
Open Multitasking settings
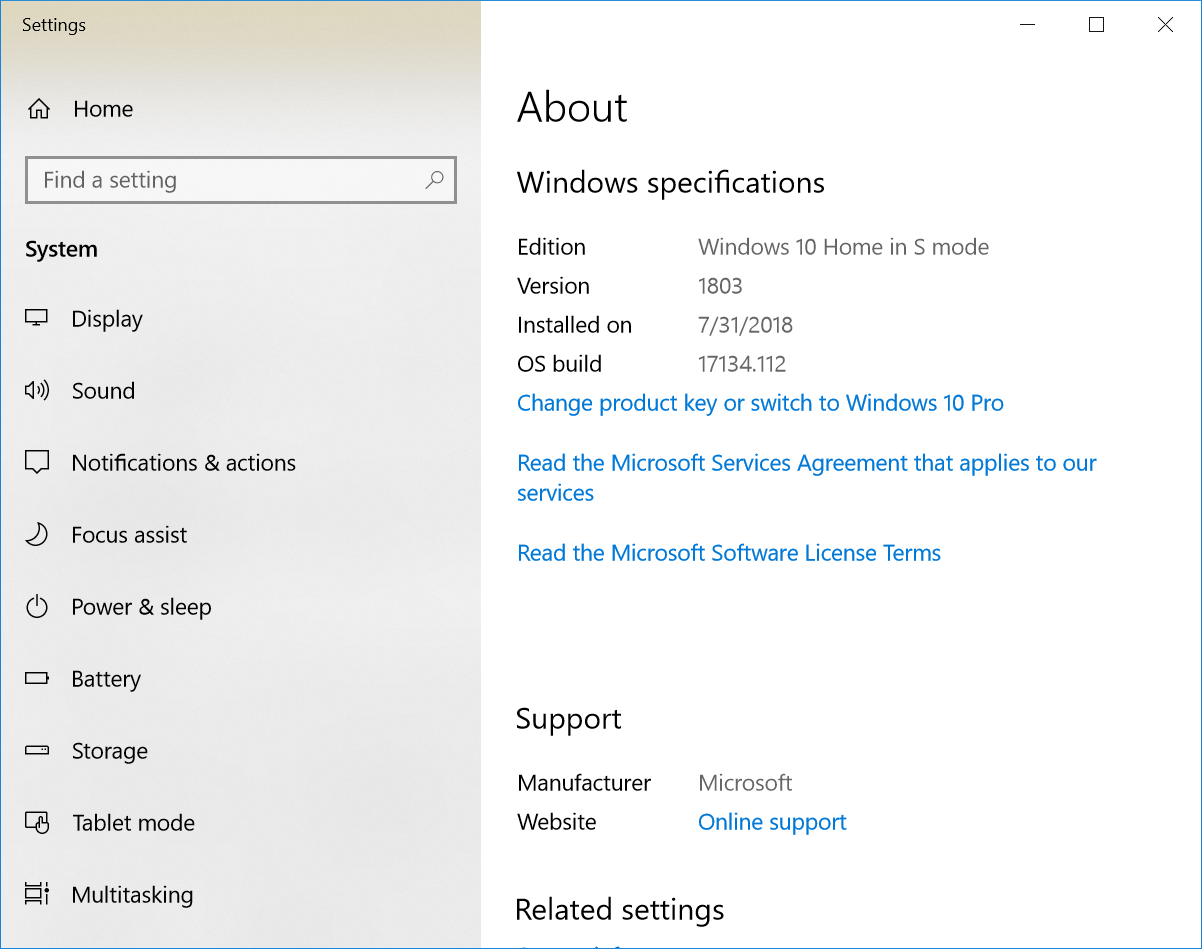133,895
